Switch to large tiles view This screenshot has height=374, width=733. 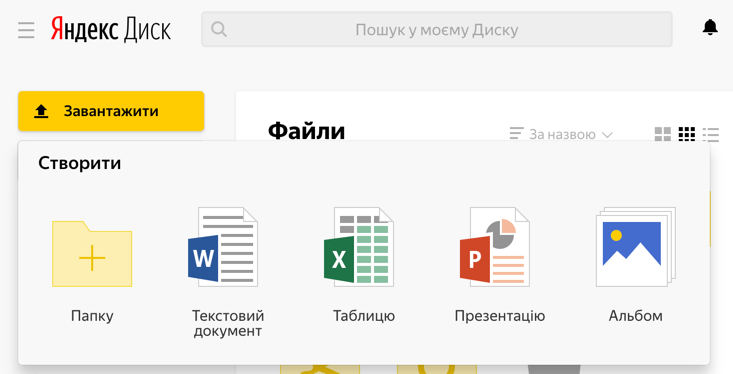pyautogui.click(x=662, y=134)
